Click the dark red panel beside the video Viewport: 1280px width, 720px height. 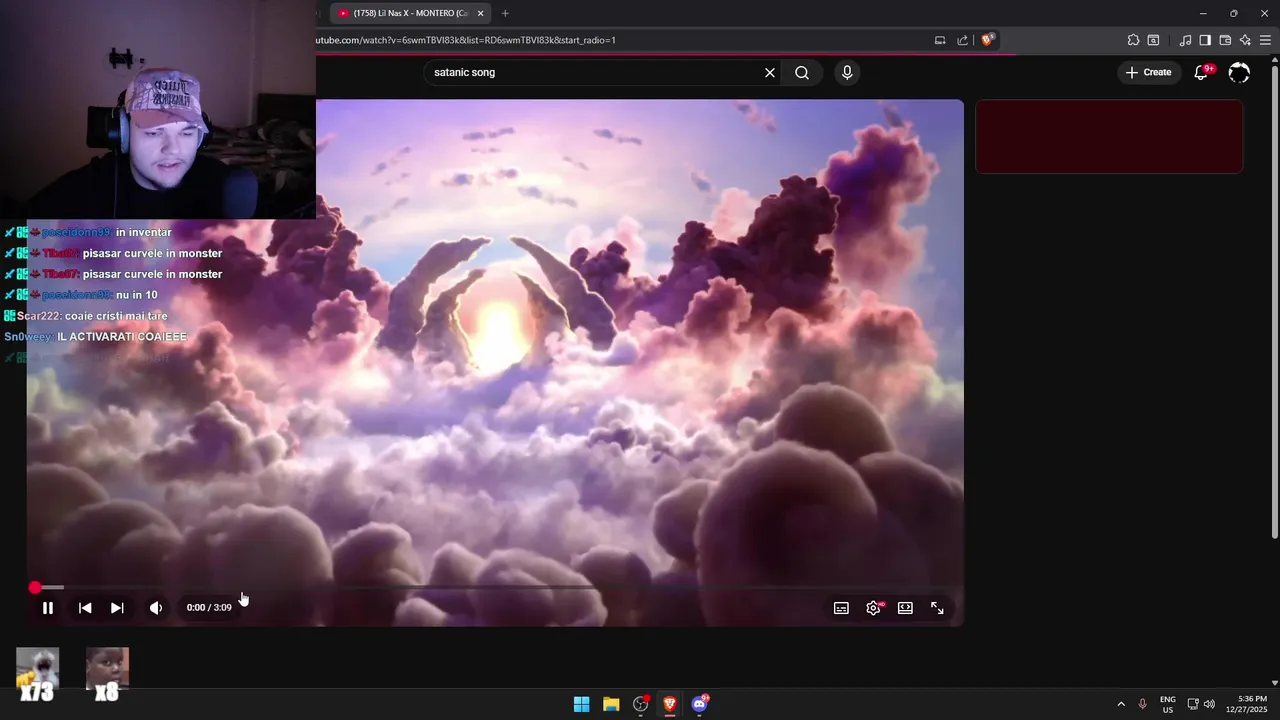(1109, 137)
